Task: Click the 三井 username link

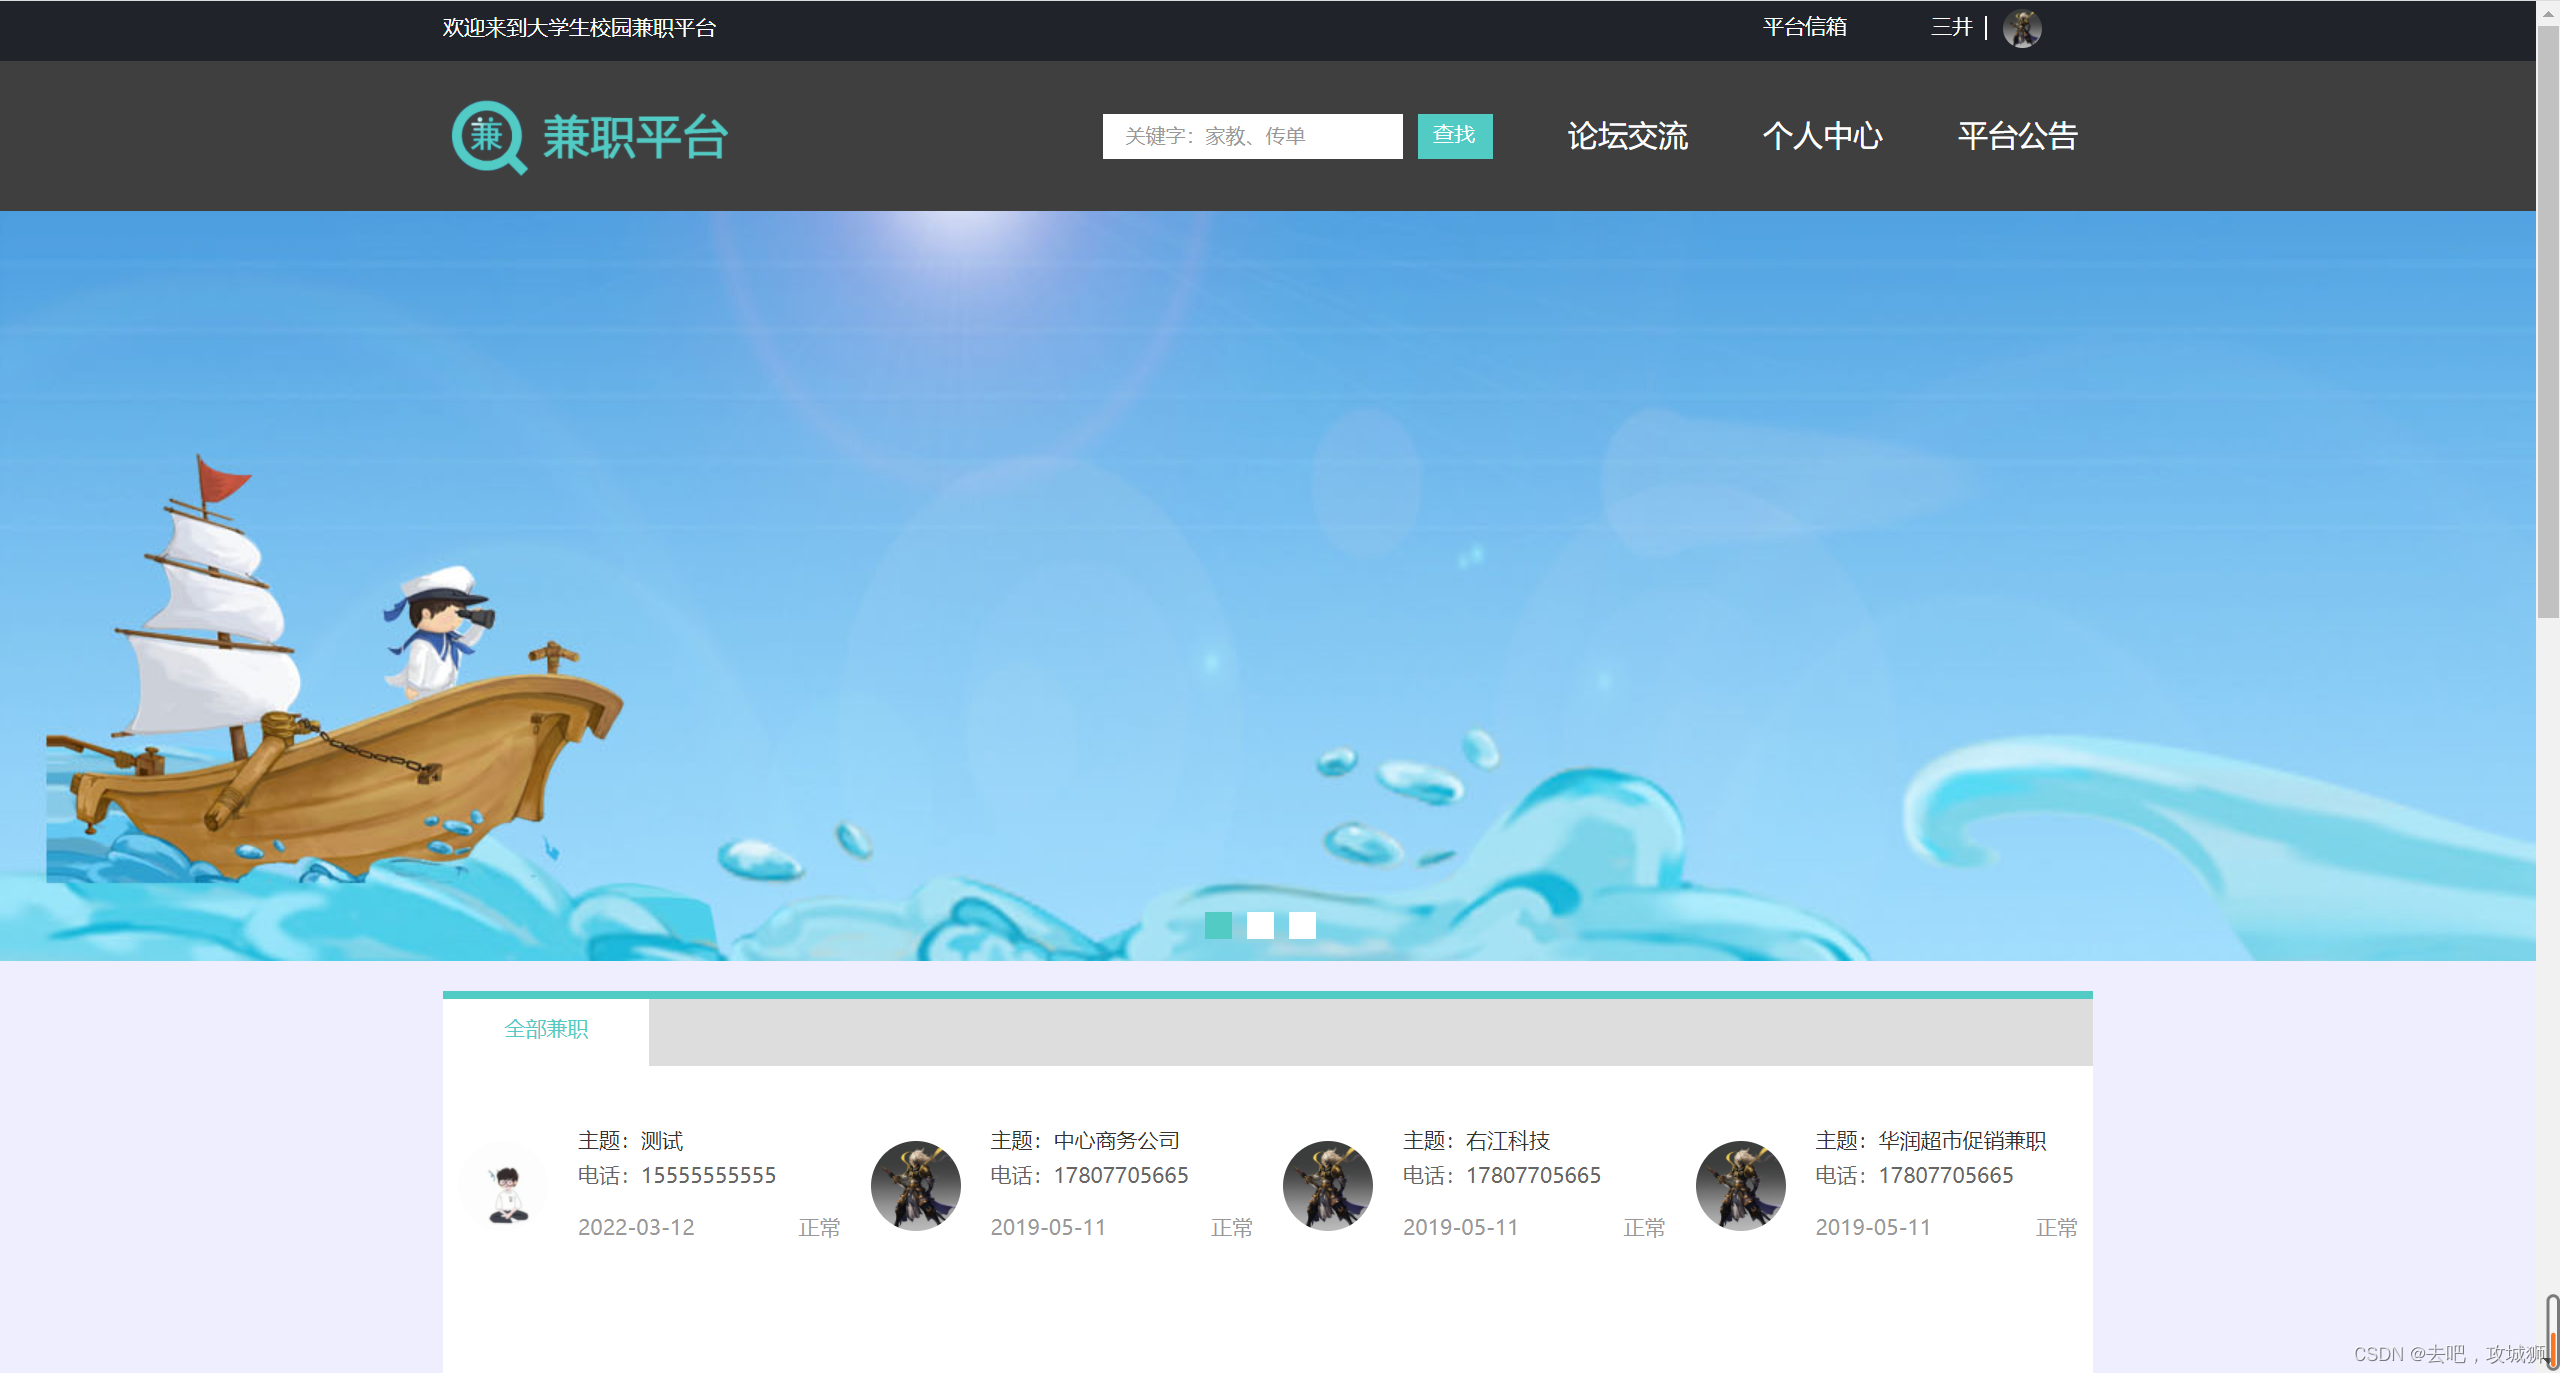Action: point(1950,27)
